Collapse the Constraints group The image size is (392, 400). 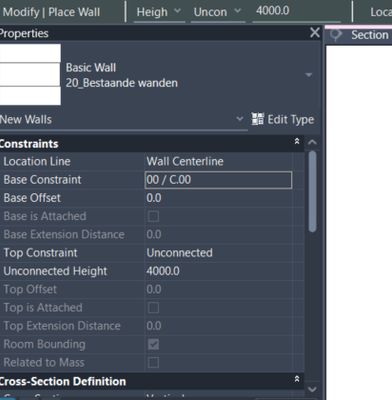point(297,142)
